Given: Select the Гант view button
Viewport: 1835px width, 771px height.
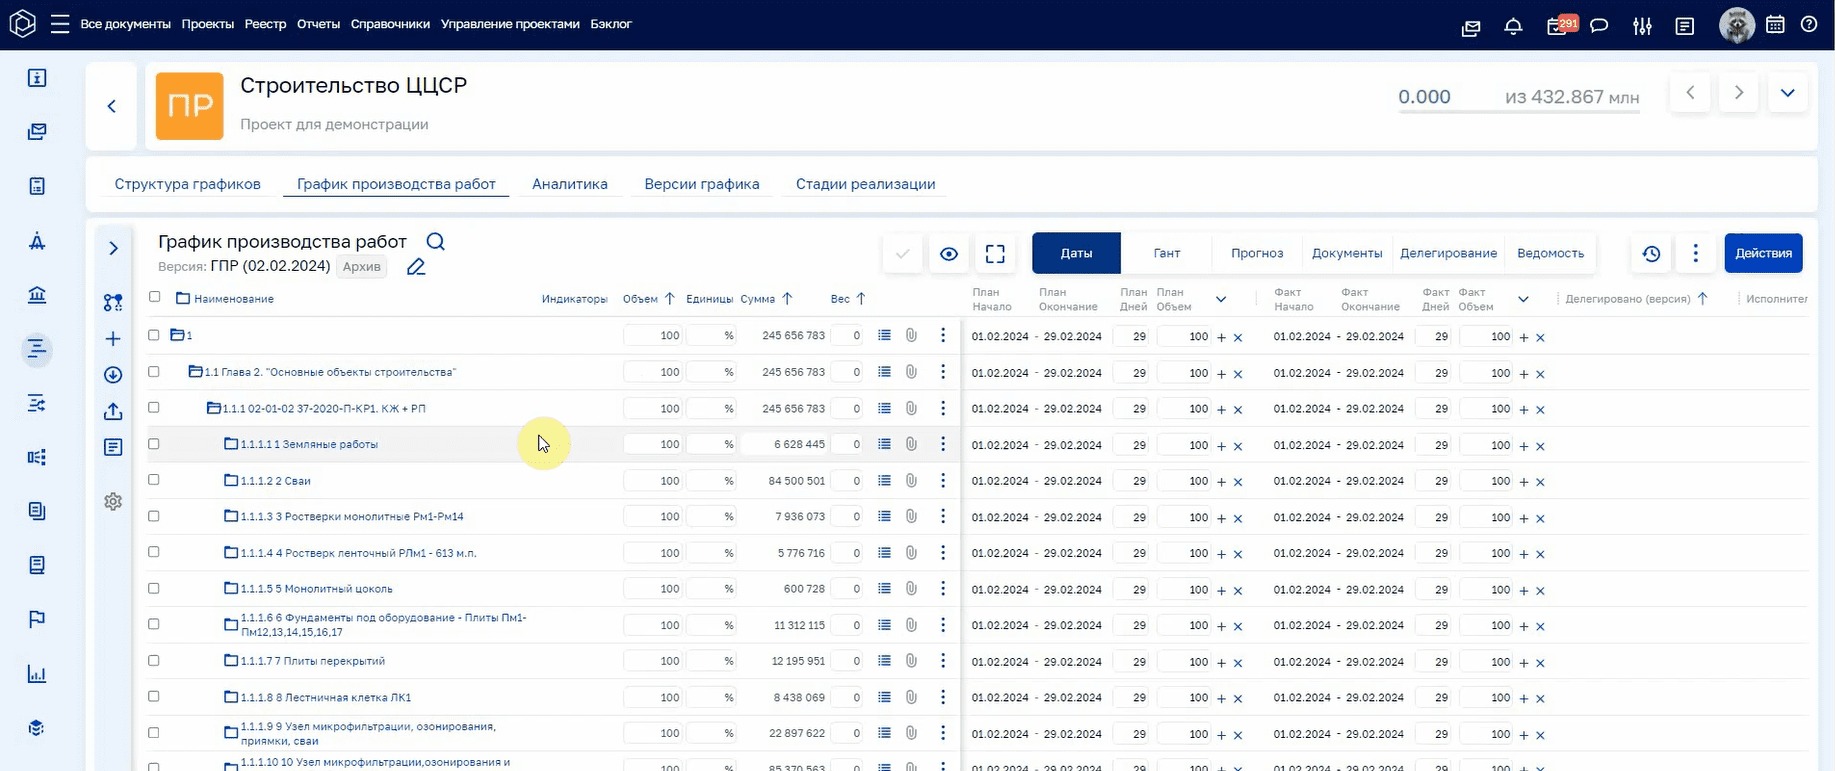Looking at the screenshot, I should (x=1167, y=253).
